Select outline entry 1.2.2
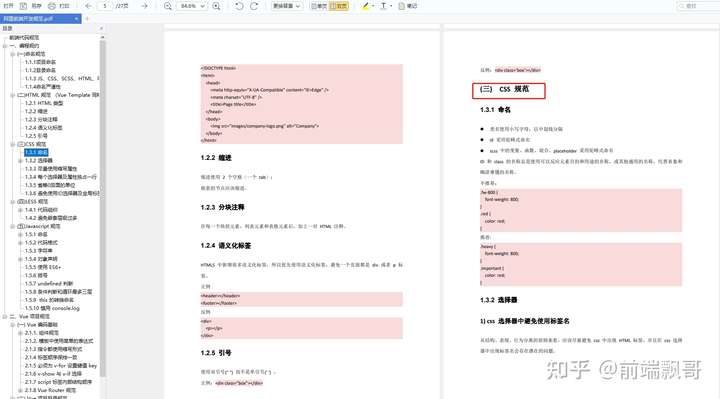 coord(36,112)
